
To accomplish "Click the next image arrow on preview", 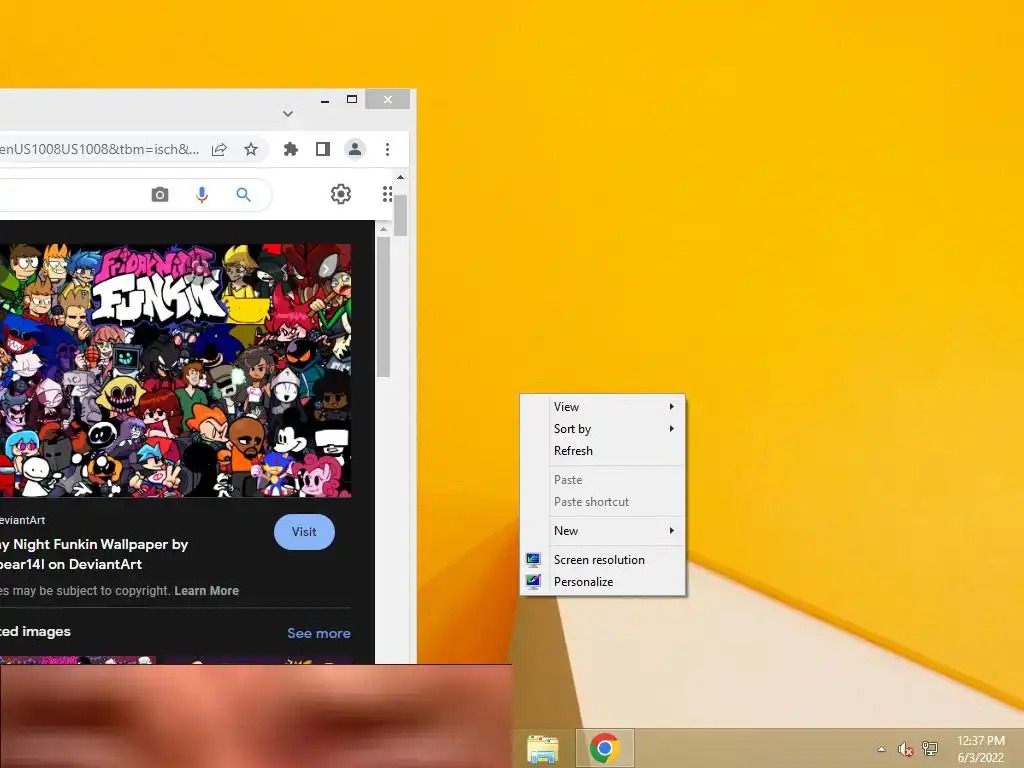I will pyautogui.click(x=326, y=269).
